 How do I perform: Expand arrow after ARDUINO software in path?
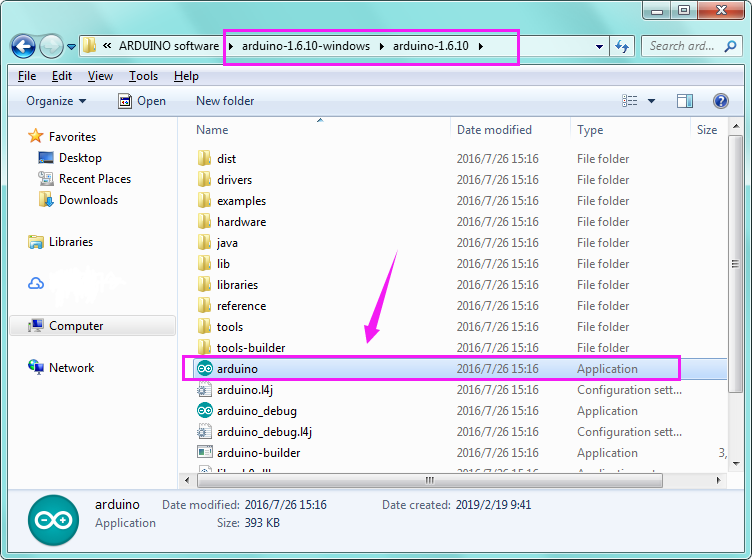(231, 47)
